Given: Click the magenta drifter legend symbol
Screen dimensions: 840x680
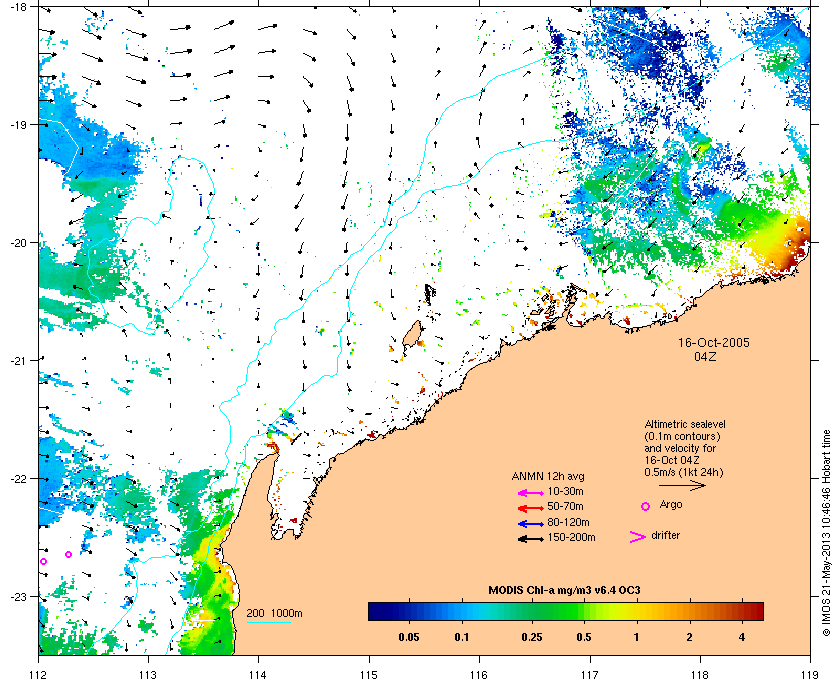Looking at the screenshot, I should click(638, 537).
